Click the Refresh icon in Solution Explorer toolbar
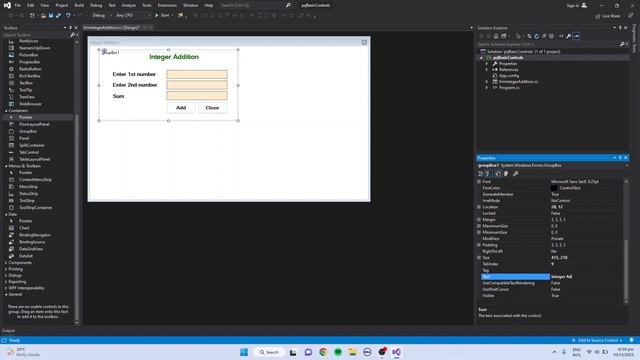This screenshot has height=360, width=640. point(536,36)
